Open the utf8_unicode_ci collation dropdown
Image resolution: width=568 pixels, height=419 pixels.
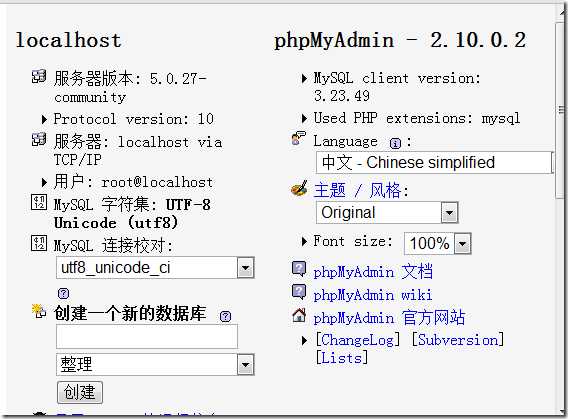point(155,268)
